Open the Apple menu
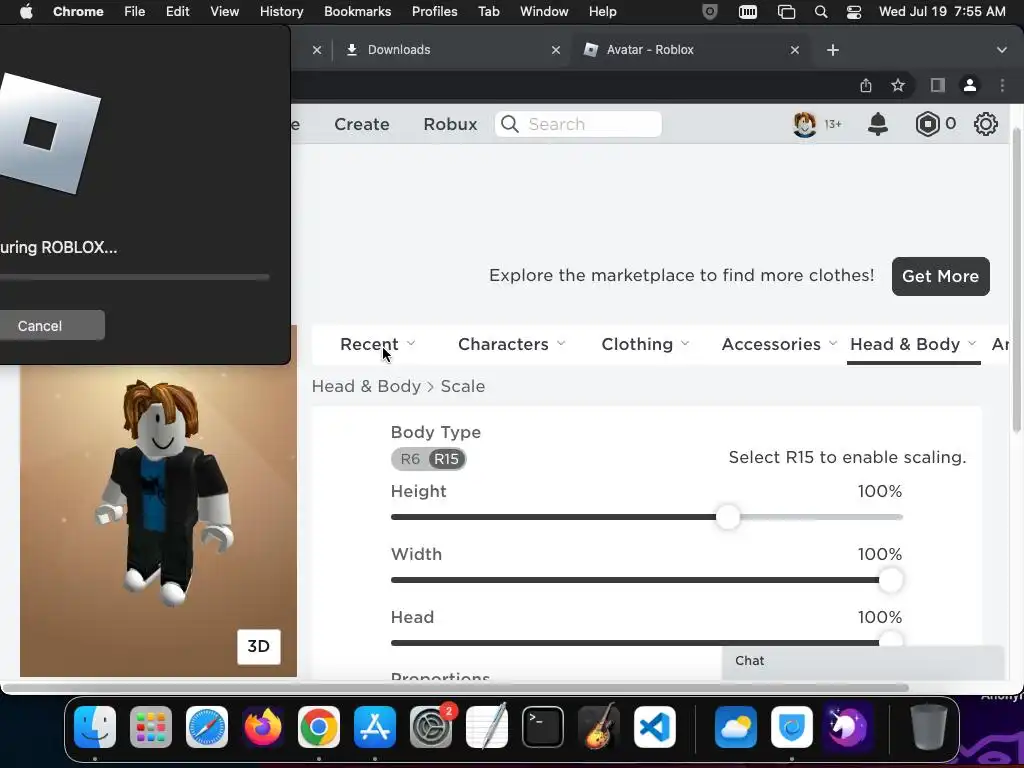The image size is (1024, 768). pos(26,11)
